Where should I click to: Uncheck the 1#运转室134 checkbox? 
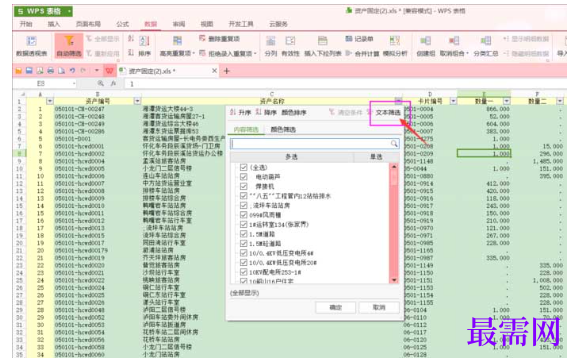[243, 224]
